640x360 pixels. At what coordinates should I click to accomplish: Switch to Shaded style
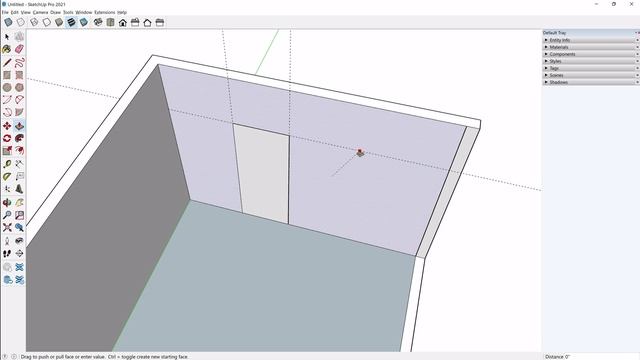pyautogui.click(x=59, y=22)
